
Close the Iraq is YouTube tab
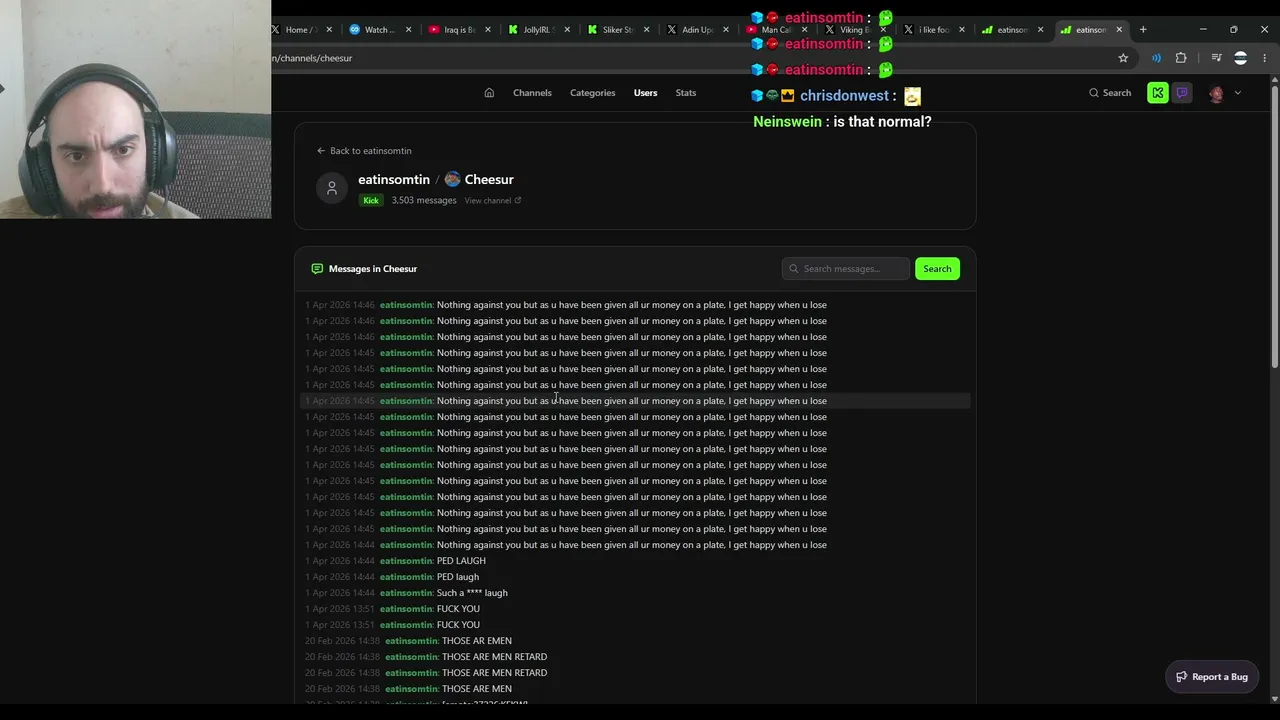click(x=488, y=30)
